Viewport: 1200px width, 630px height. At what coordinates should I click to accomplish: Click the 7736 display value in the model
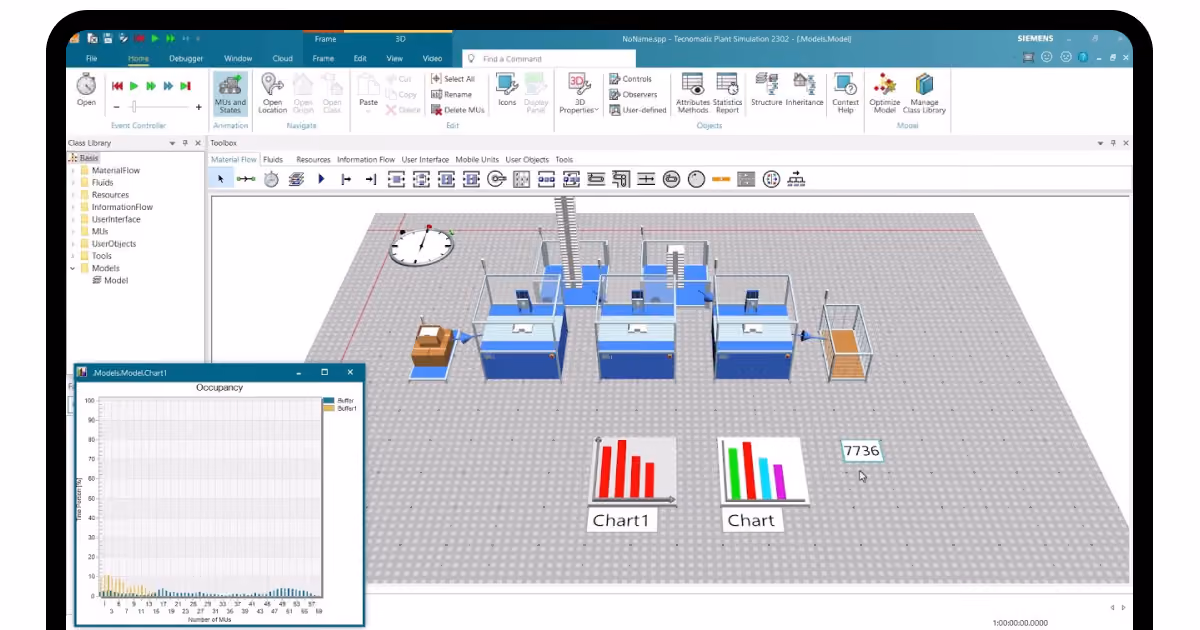[861, 451]
